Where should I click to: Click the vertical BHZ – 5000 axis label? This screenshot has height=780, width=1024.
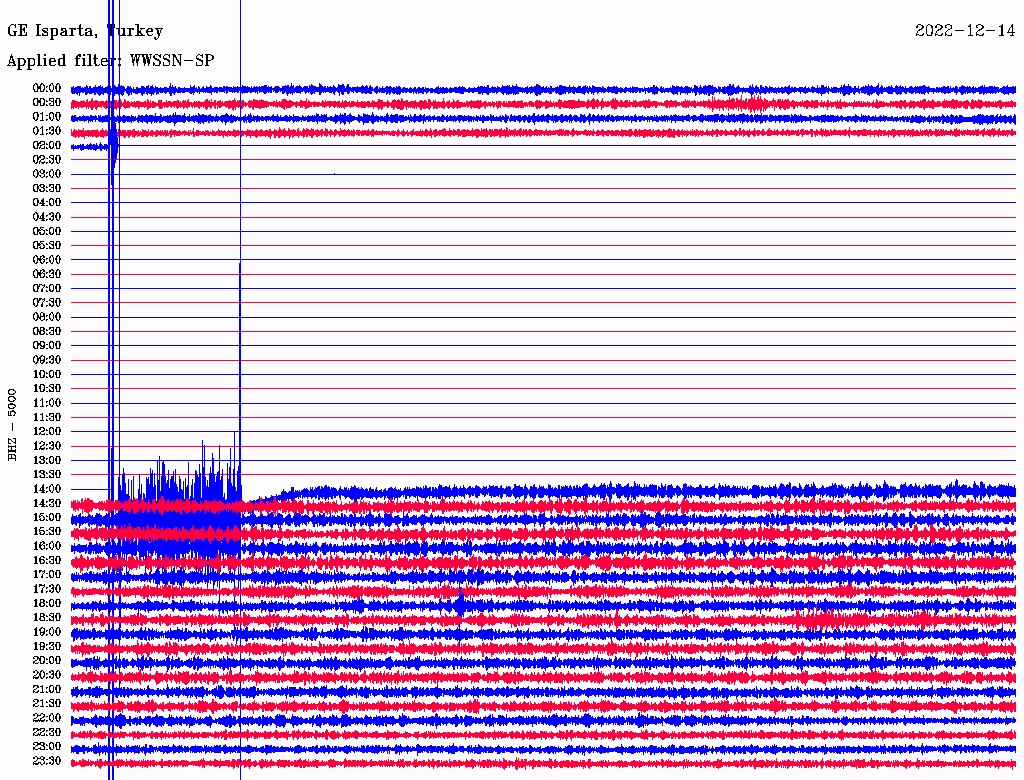click(13, 424)
